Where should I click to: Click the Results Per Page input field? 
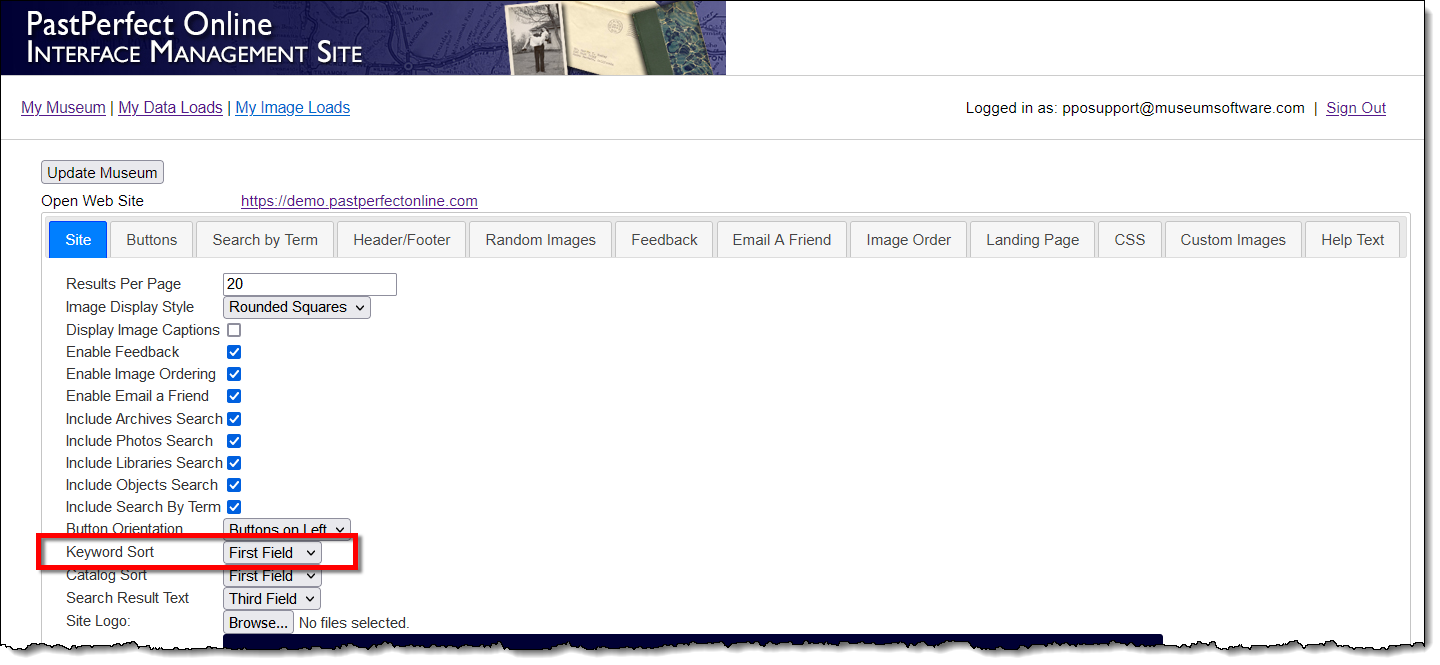pos(310,284)
